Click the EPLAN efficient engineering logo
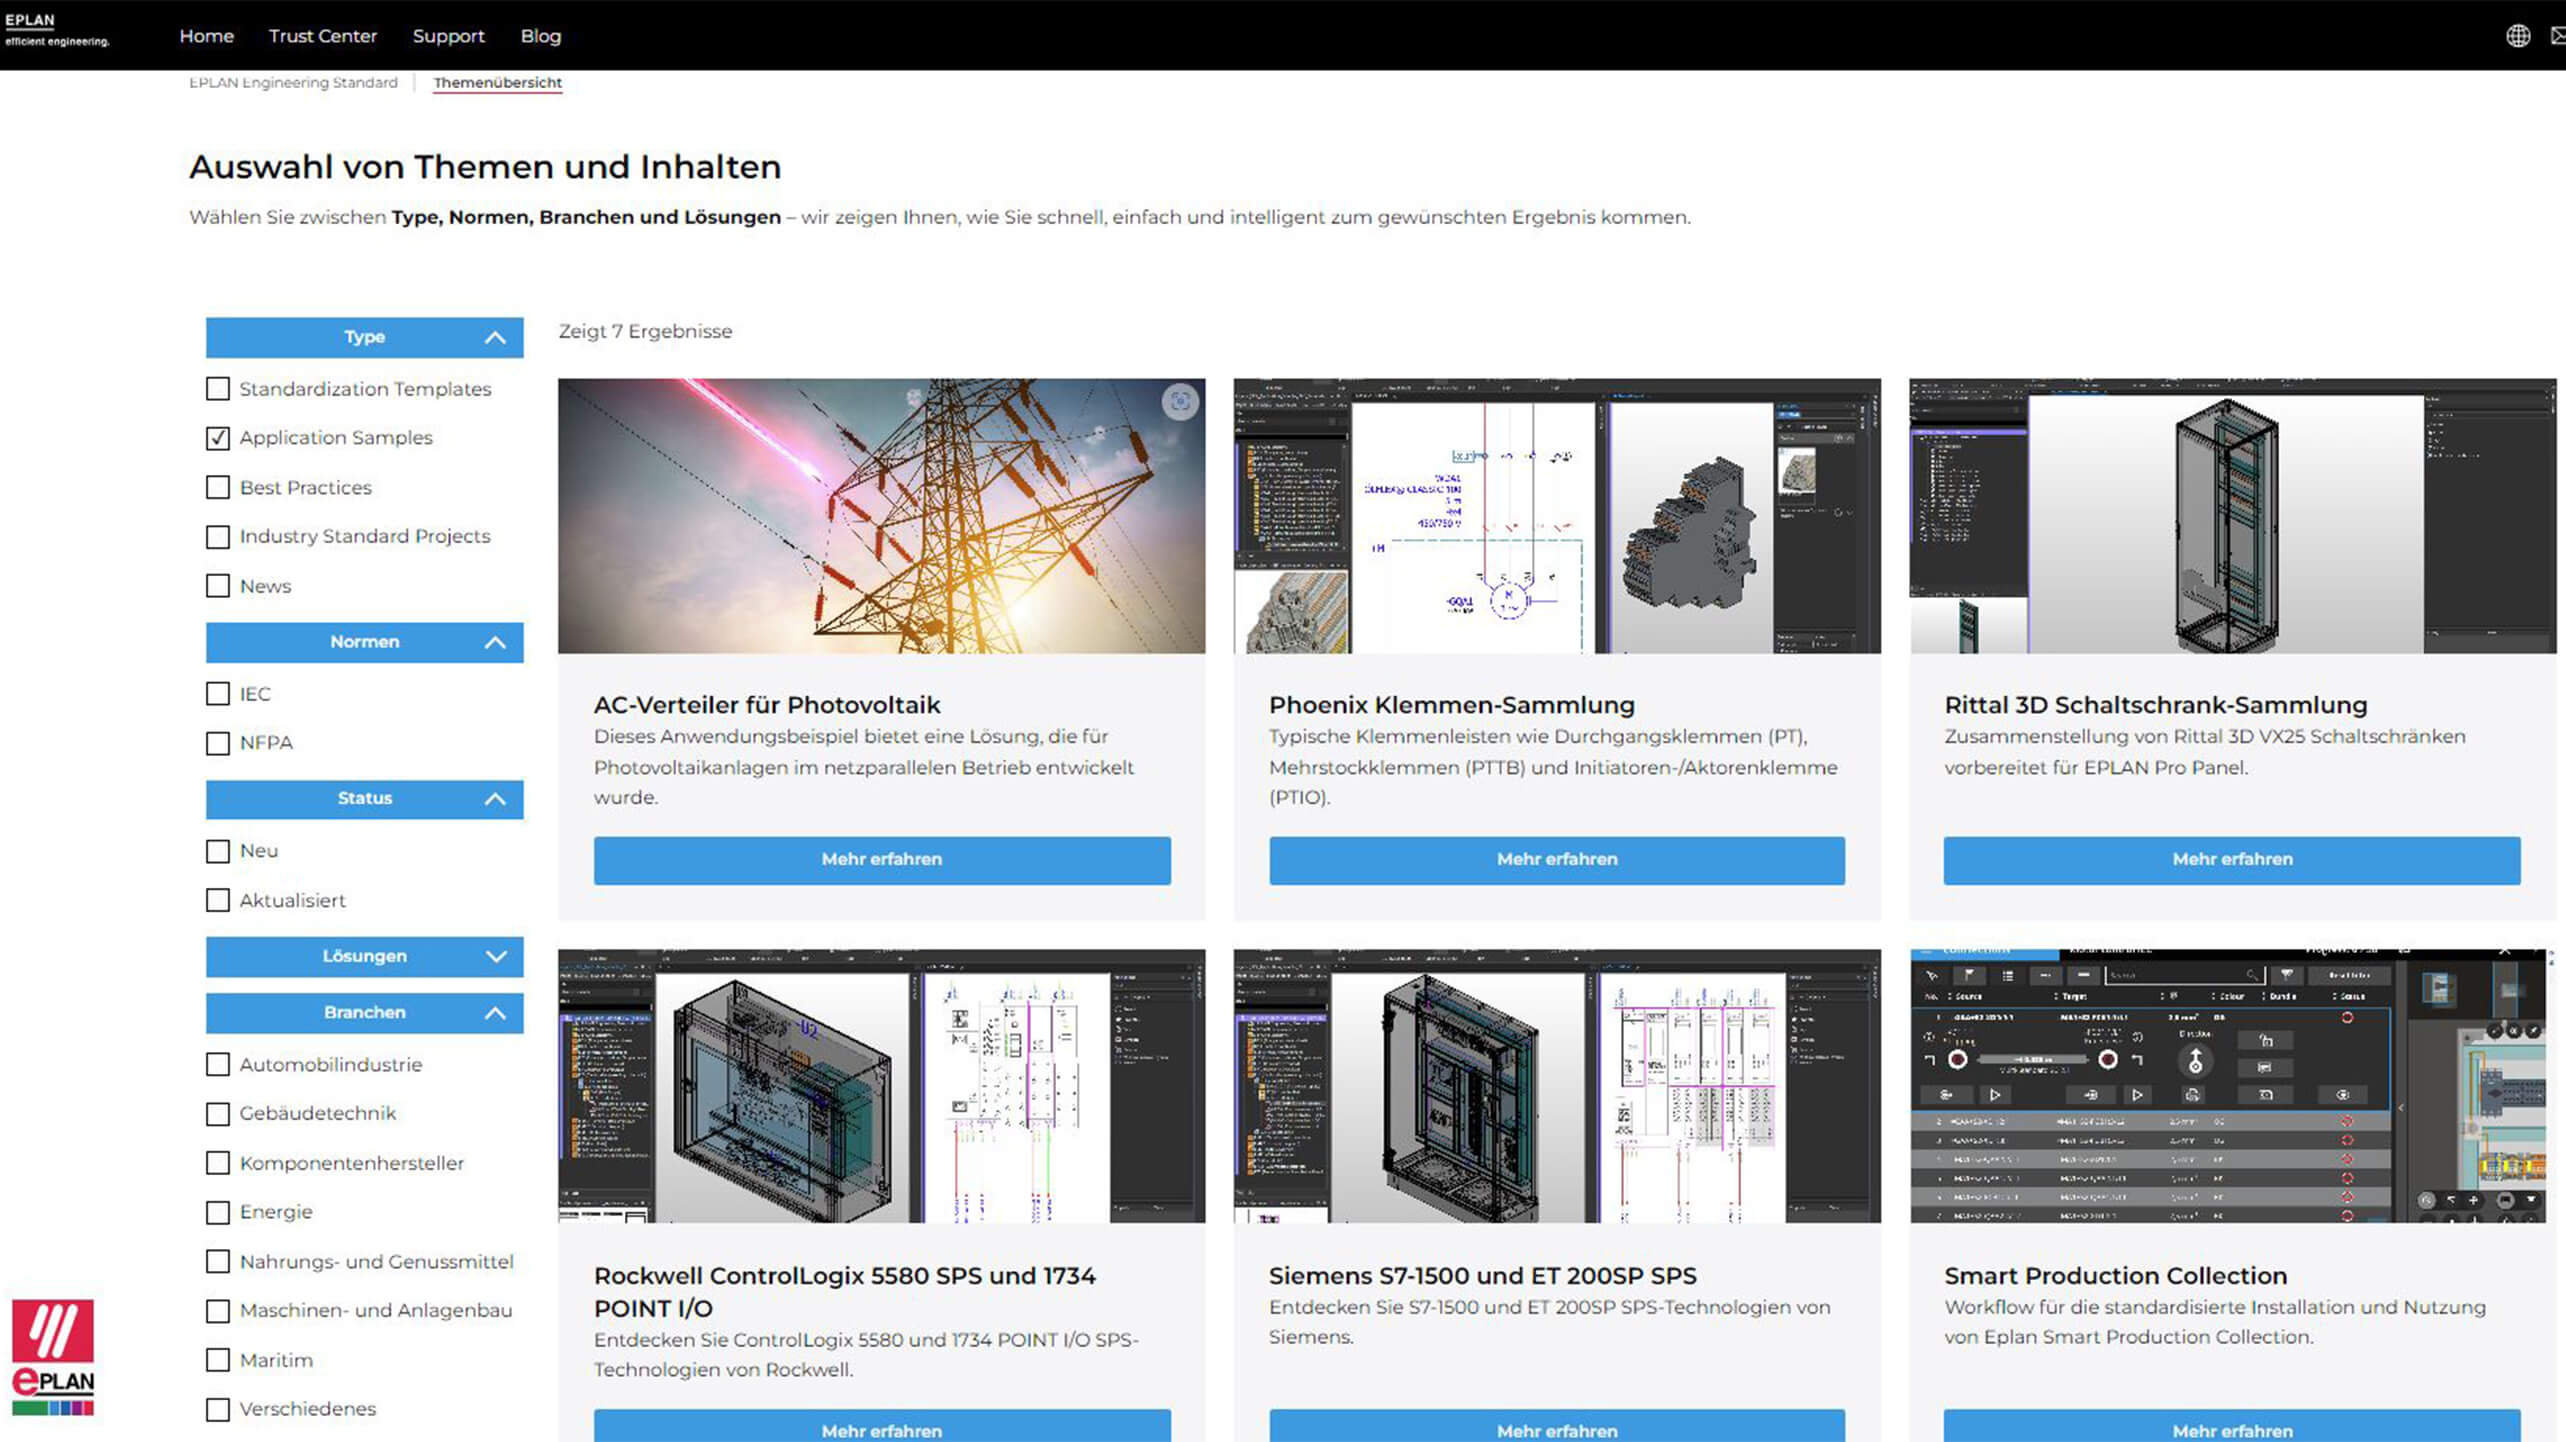This screenshot has height=1442, width=2566. pos(56,30)
